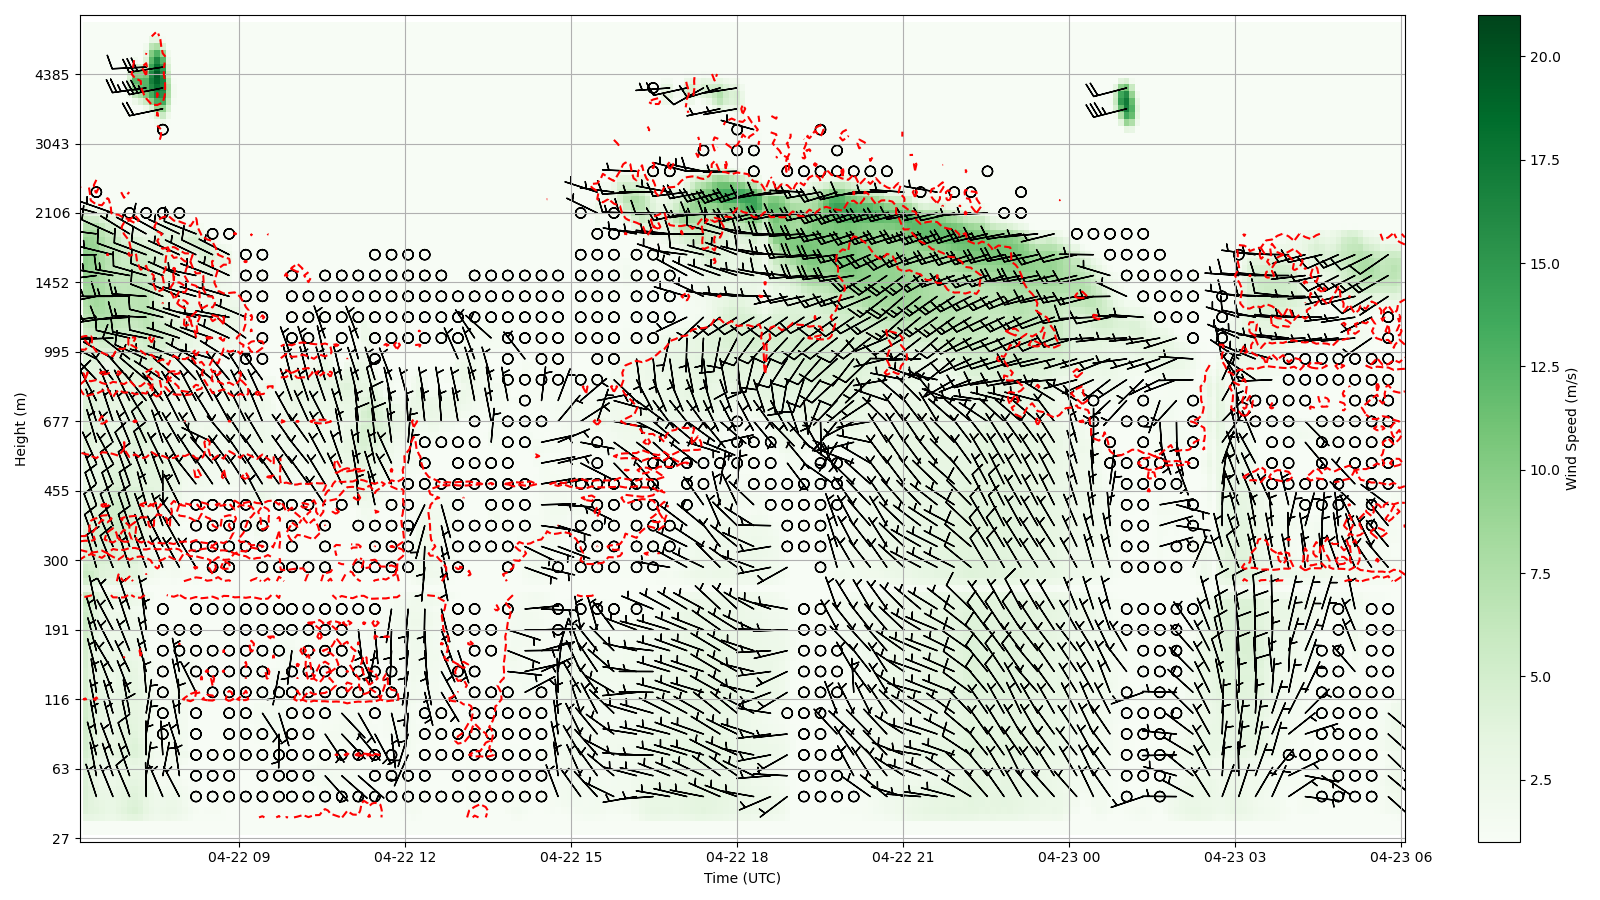This screenshot has height=900, width=1600.
Task: Click the 04-22 18 time tick label
Action: coord(737,856)
